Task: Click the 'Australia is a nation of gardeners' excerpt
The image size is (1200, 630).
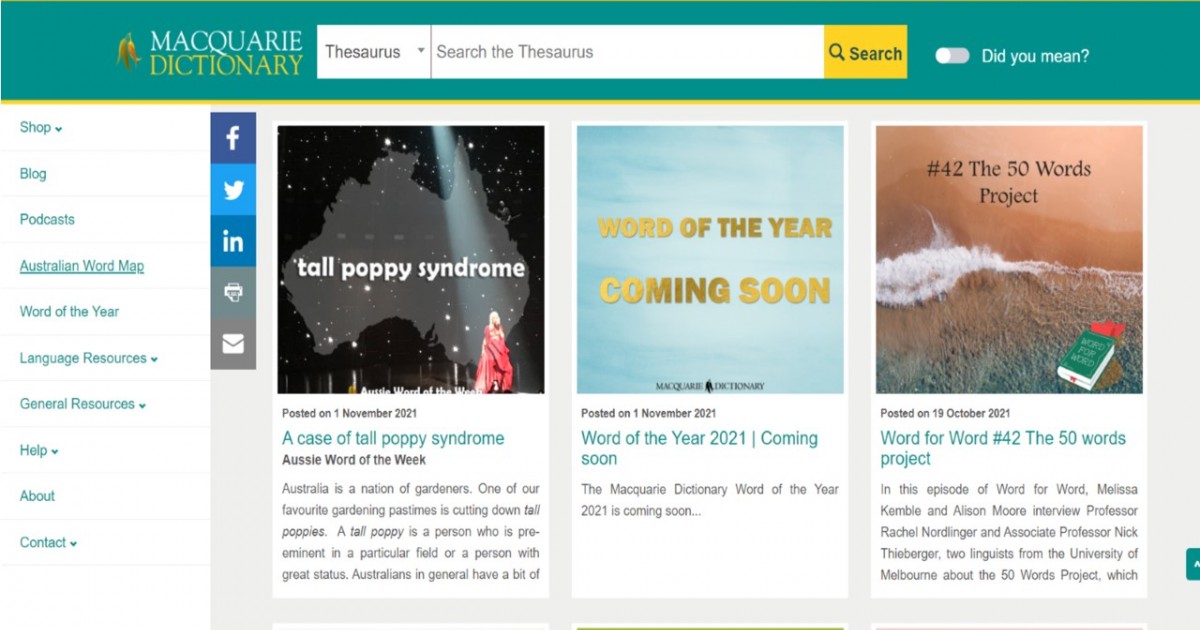Action: click(x=411, y=531)
